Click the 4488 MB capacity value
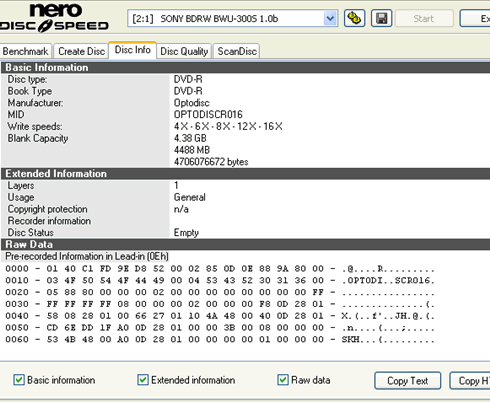 click(x=192, y=150)
